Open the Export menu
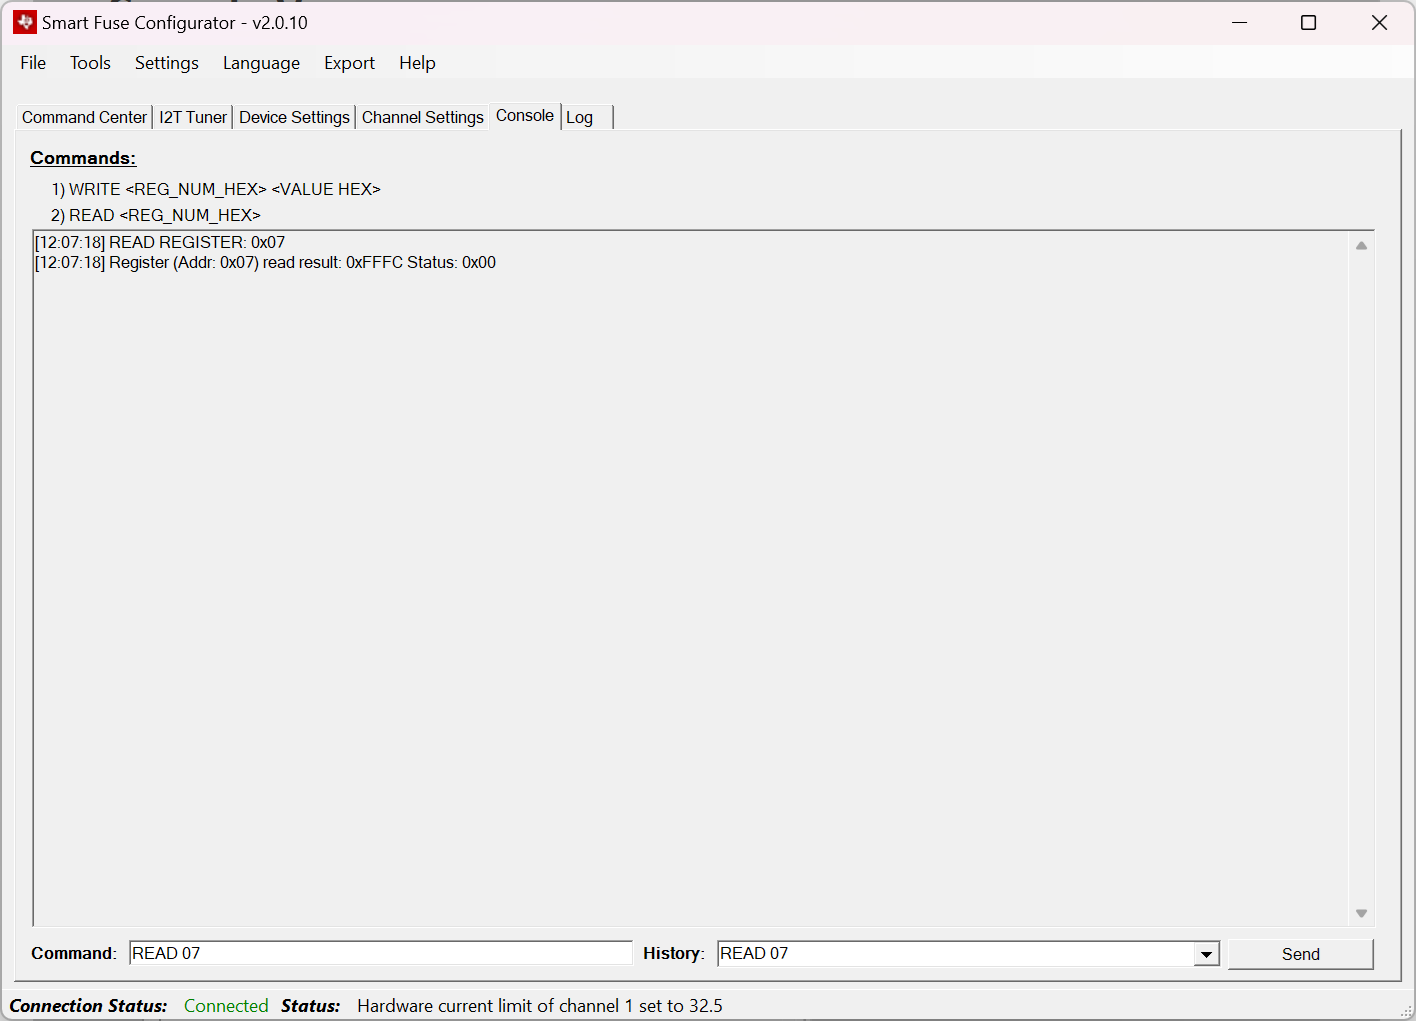The image size is (1416, 1021). [349, 62]
